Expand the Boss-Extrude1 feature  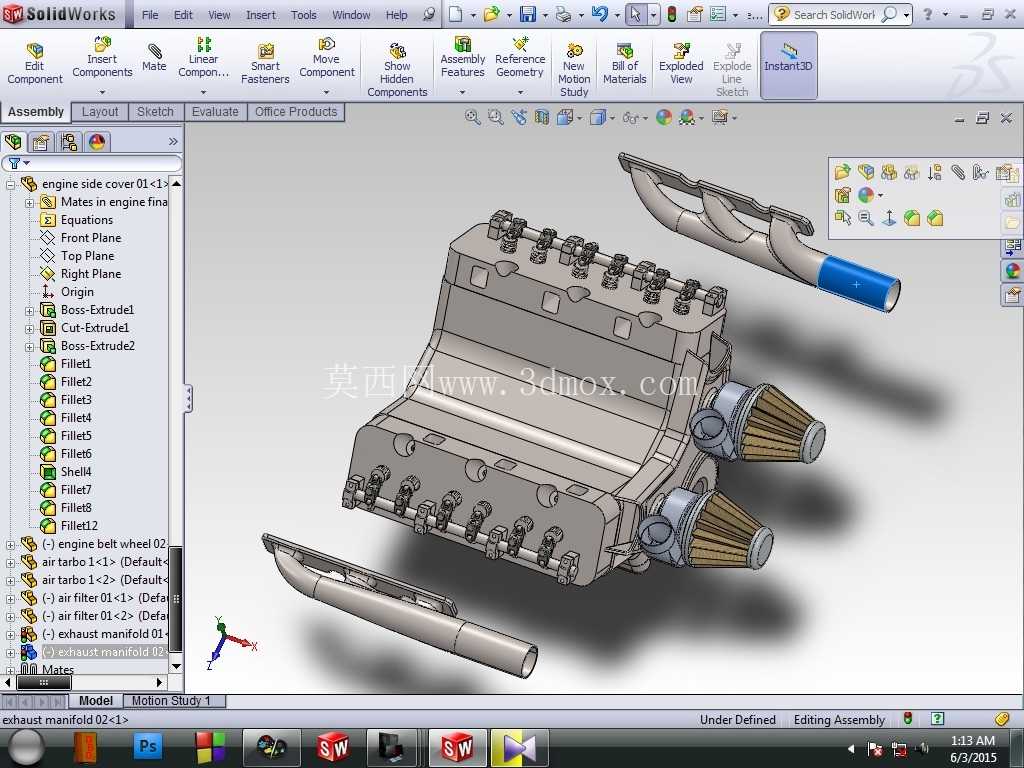pos(29,311)
